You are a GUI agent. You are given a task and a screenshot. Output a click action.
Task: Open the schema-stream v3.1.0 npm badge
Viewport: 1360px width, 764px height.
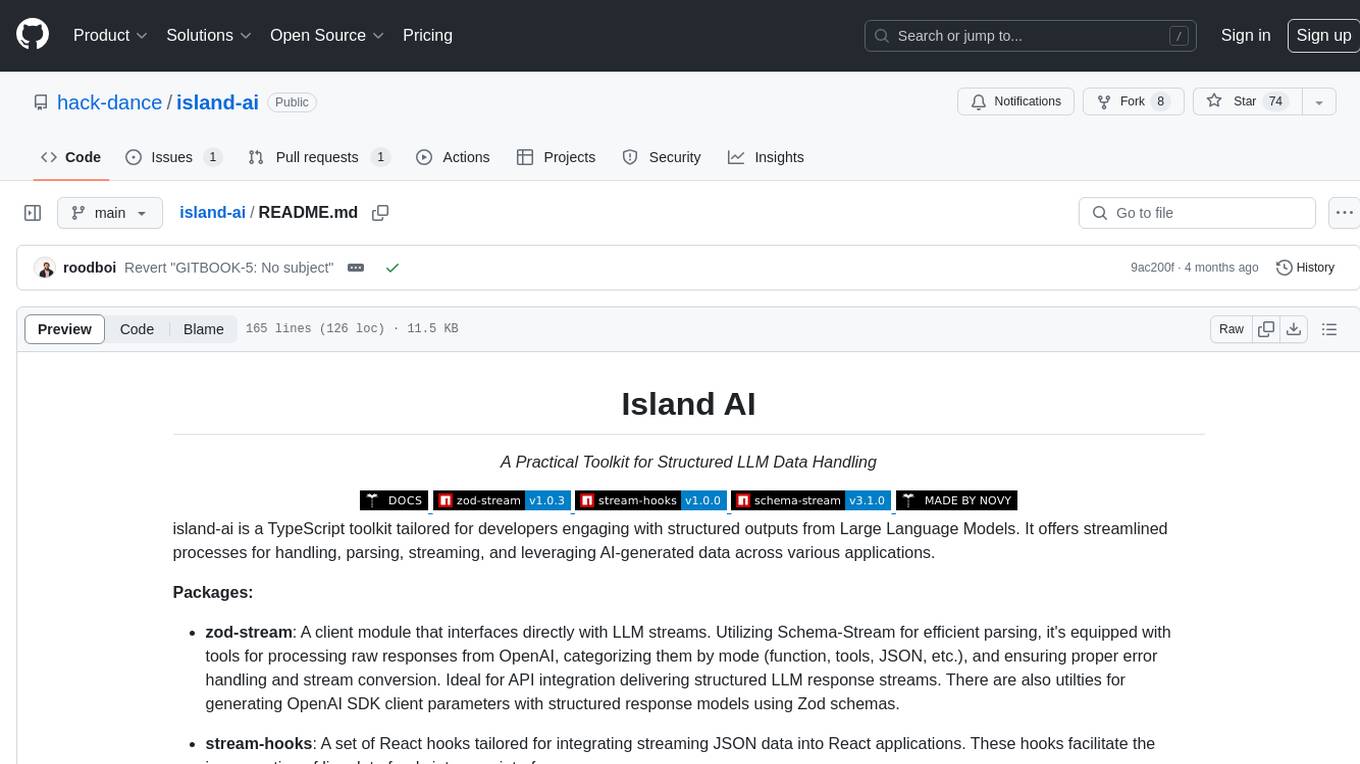[x=811, y=500]
